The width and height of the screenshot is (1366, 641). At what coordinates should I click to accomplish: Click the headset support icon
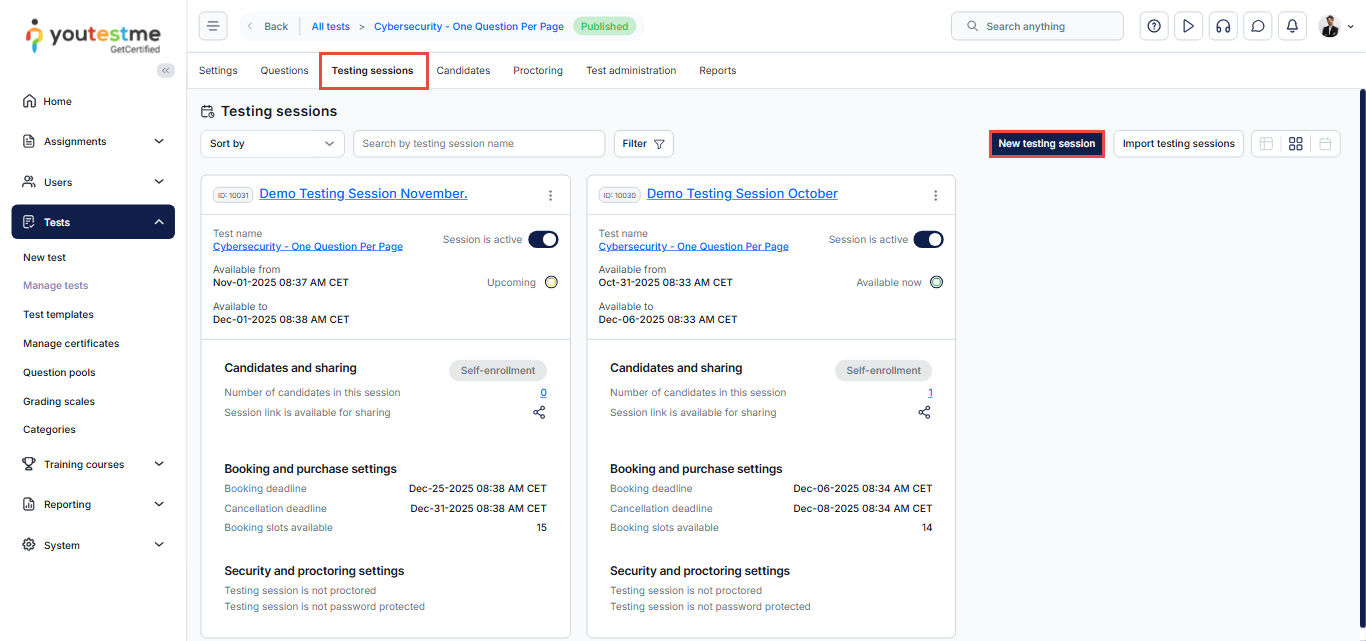(x=1222, y=26)
